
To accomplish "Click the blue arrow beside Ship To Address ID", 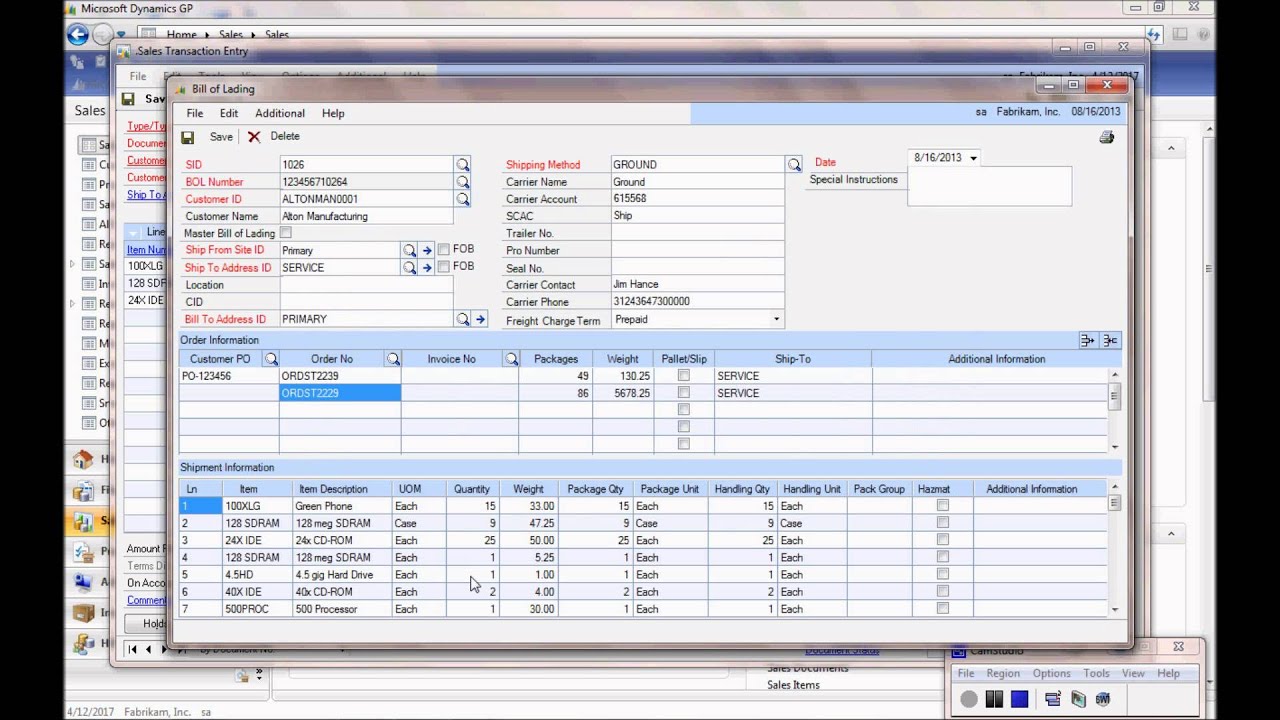I will [427, 267].
